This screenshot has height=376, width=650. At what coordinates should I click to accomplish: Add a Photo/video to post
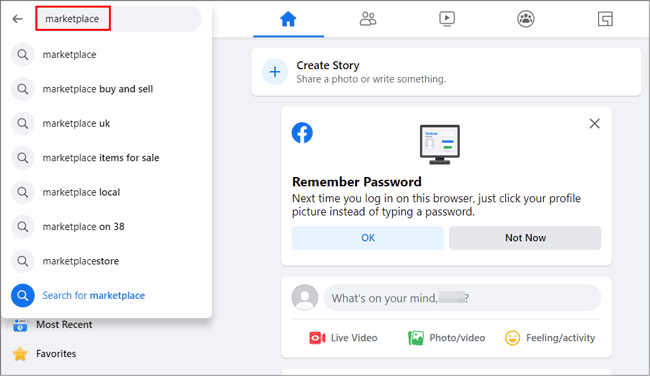tap(446, 338)
